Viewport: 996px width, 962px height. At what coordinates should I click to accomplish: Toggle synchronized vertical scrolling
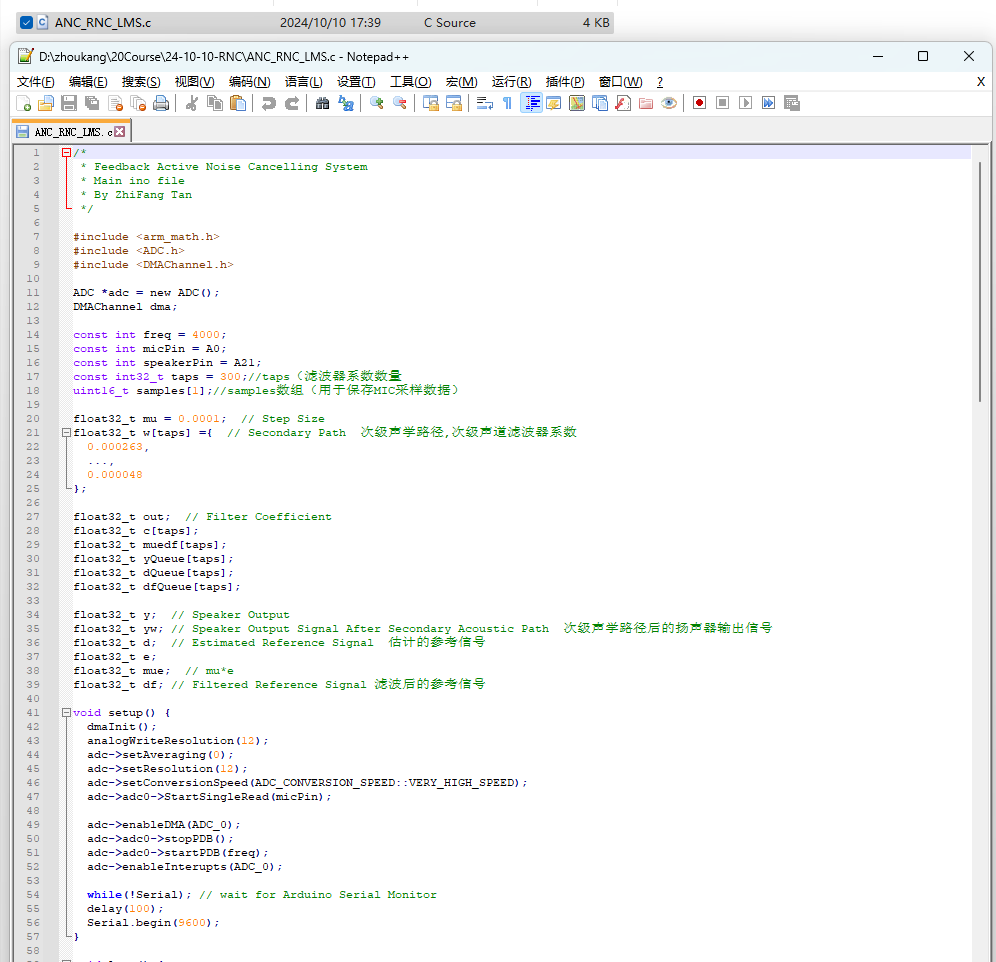point(431,103)
